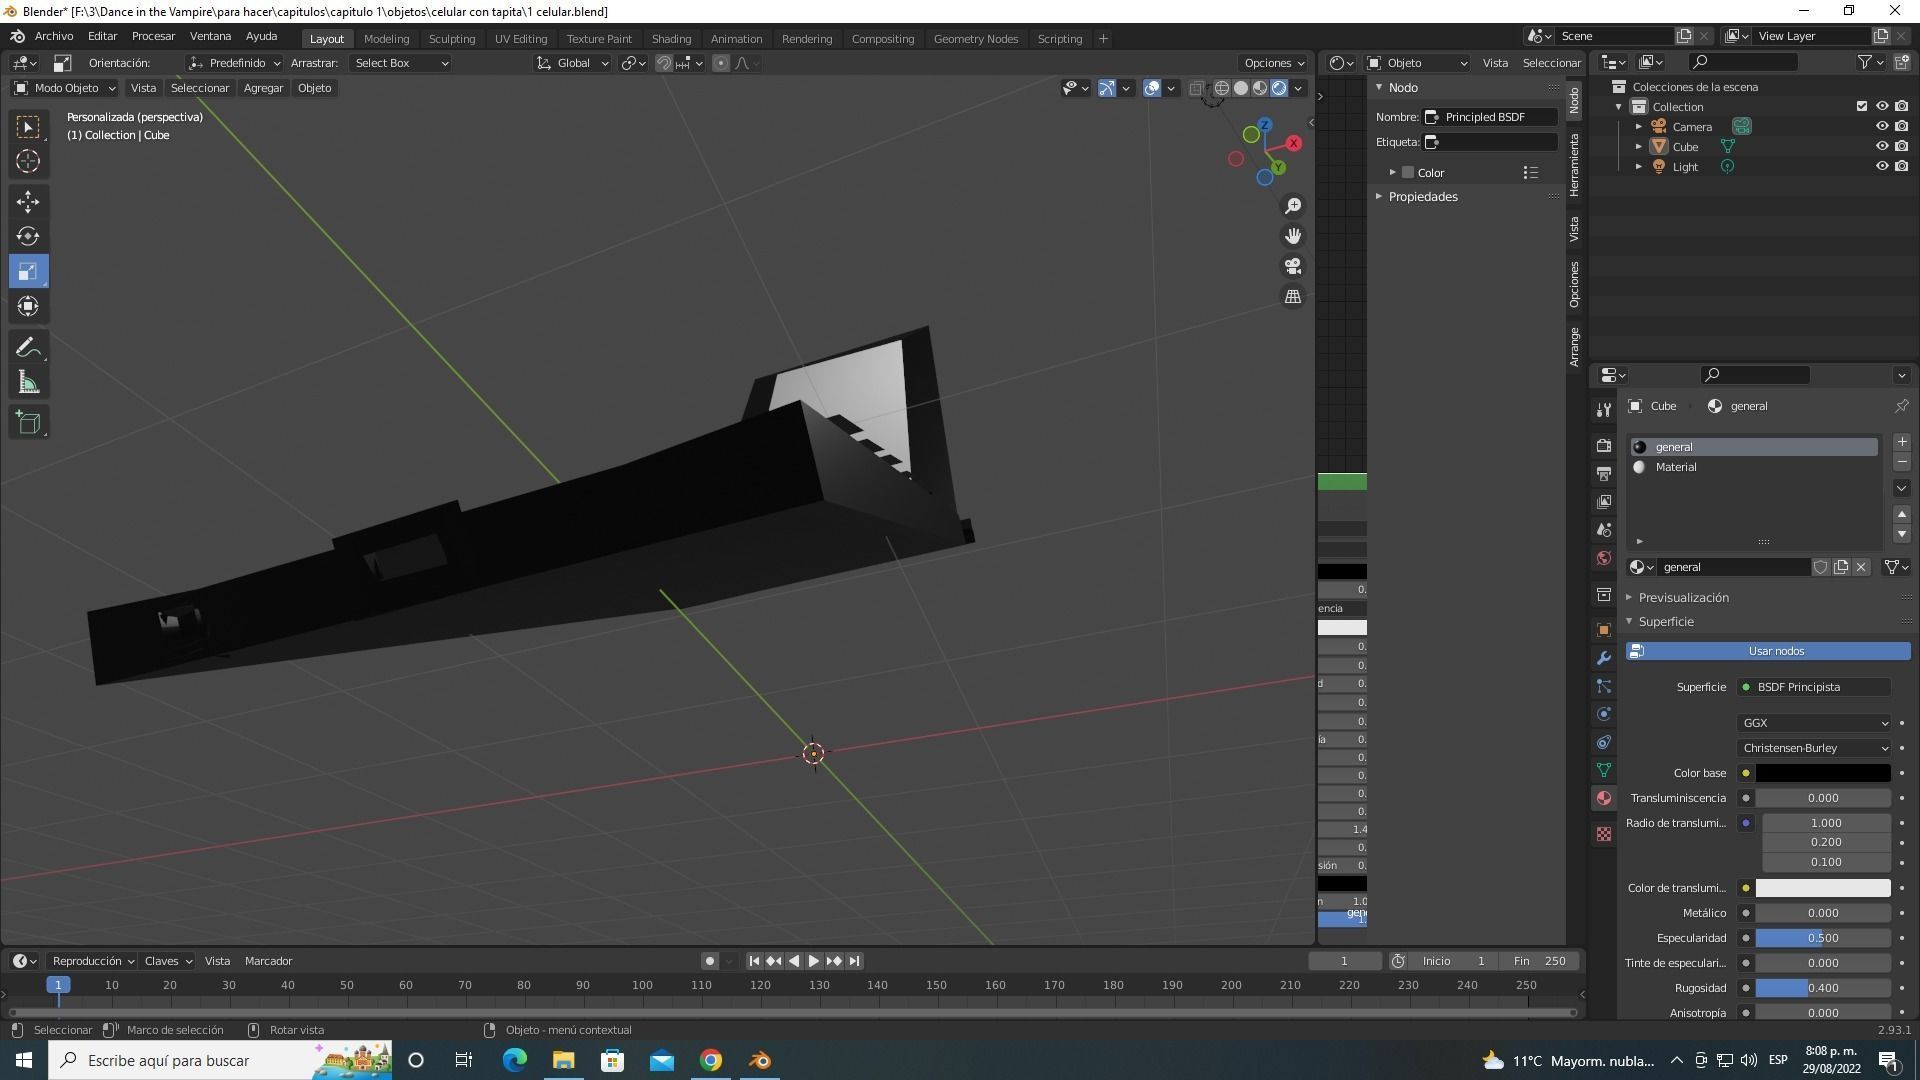Switch to the Shading workspace tab
Image resolution: width=1920 pixels, height=1080 pixels.
pyautogui.click(x=671, y=39)
